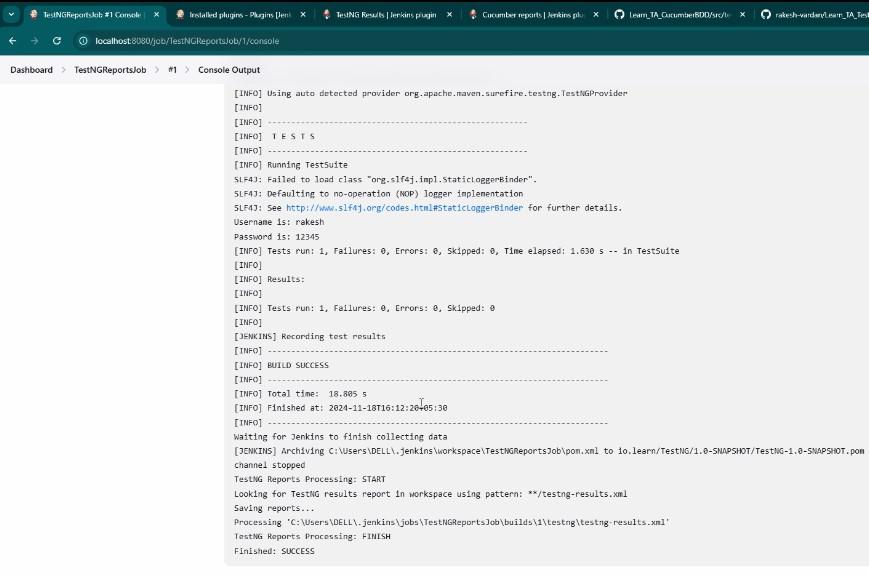The image size is (869, 577).
Task: Switch to TestNG Results Jenkins plugin tab
Action: pos(386,15)
